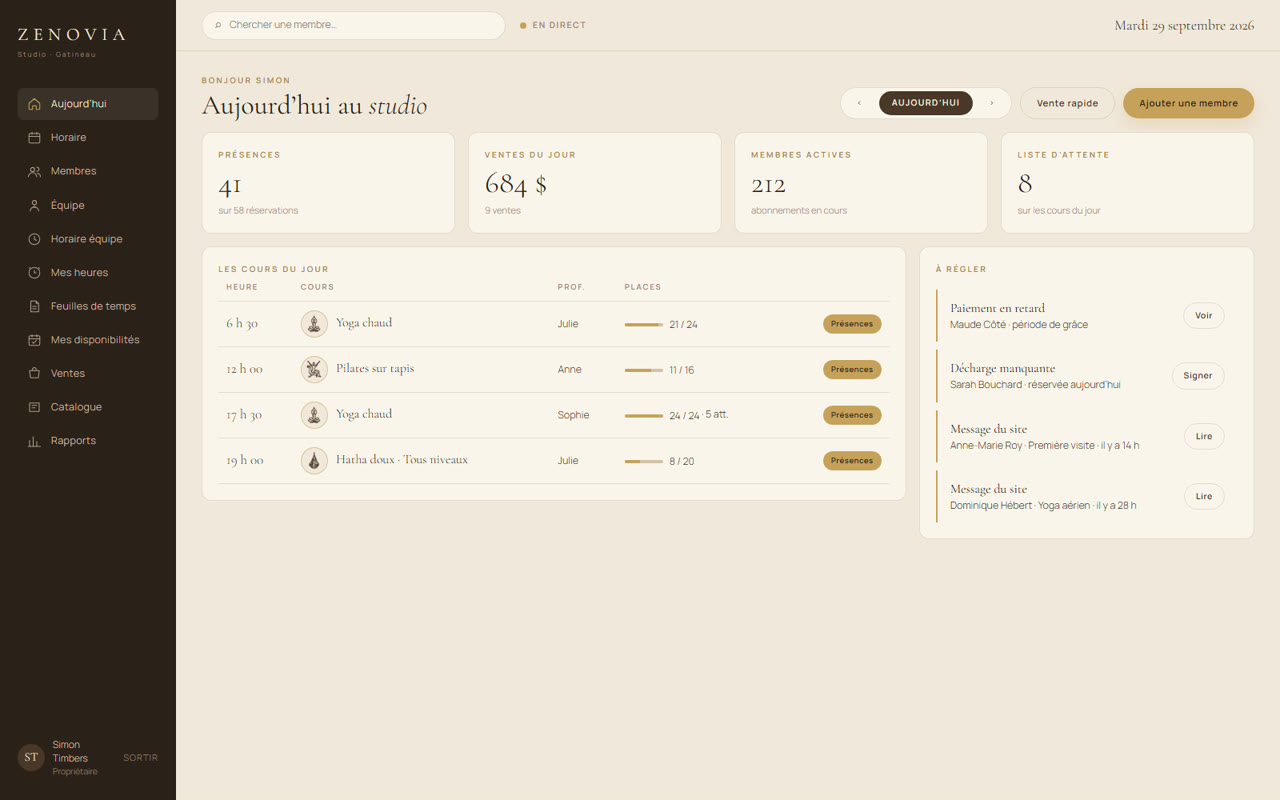Click the home icon beside Aujourd'hui

coord(34,104)
